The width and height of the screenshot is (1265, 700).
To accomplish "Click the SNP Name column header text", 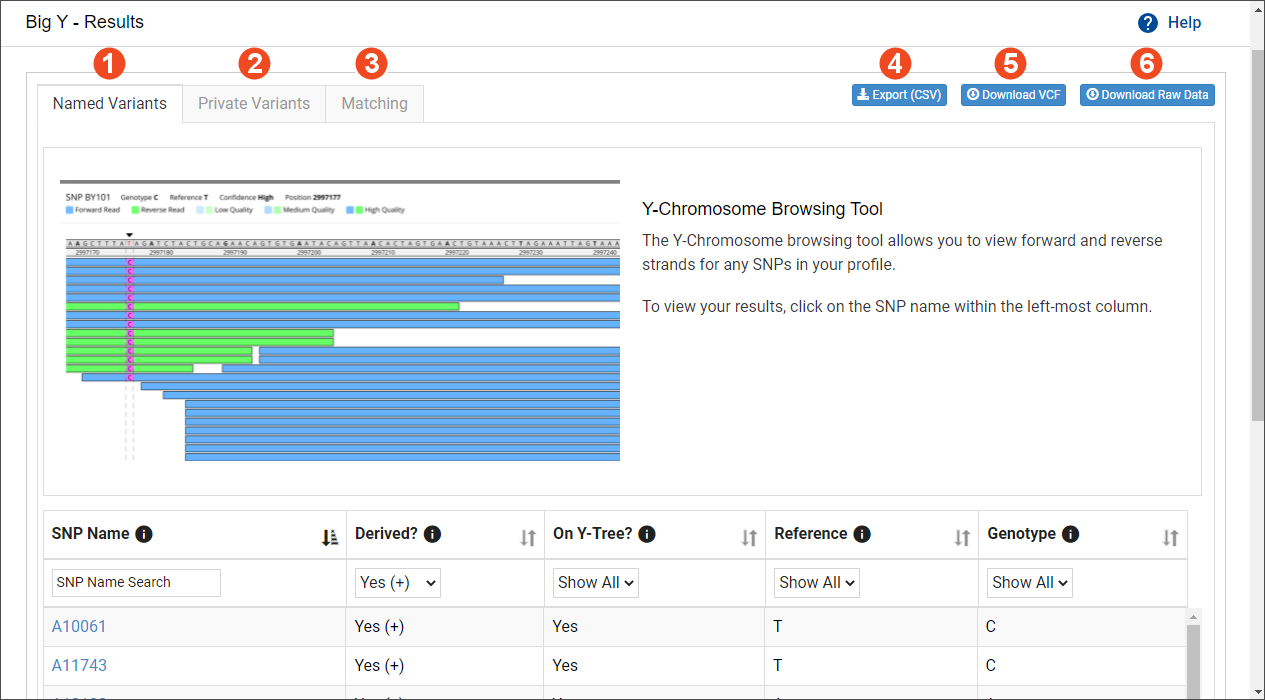I will tap(90, 534).
